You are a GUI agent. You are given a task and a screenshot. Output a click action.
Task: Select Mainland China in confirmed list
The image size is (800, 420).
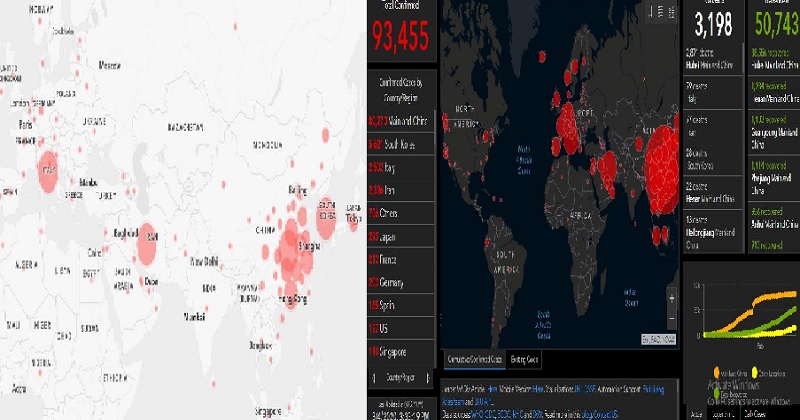401,121
